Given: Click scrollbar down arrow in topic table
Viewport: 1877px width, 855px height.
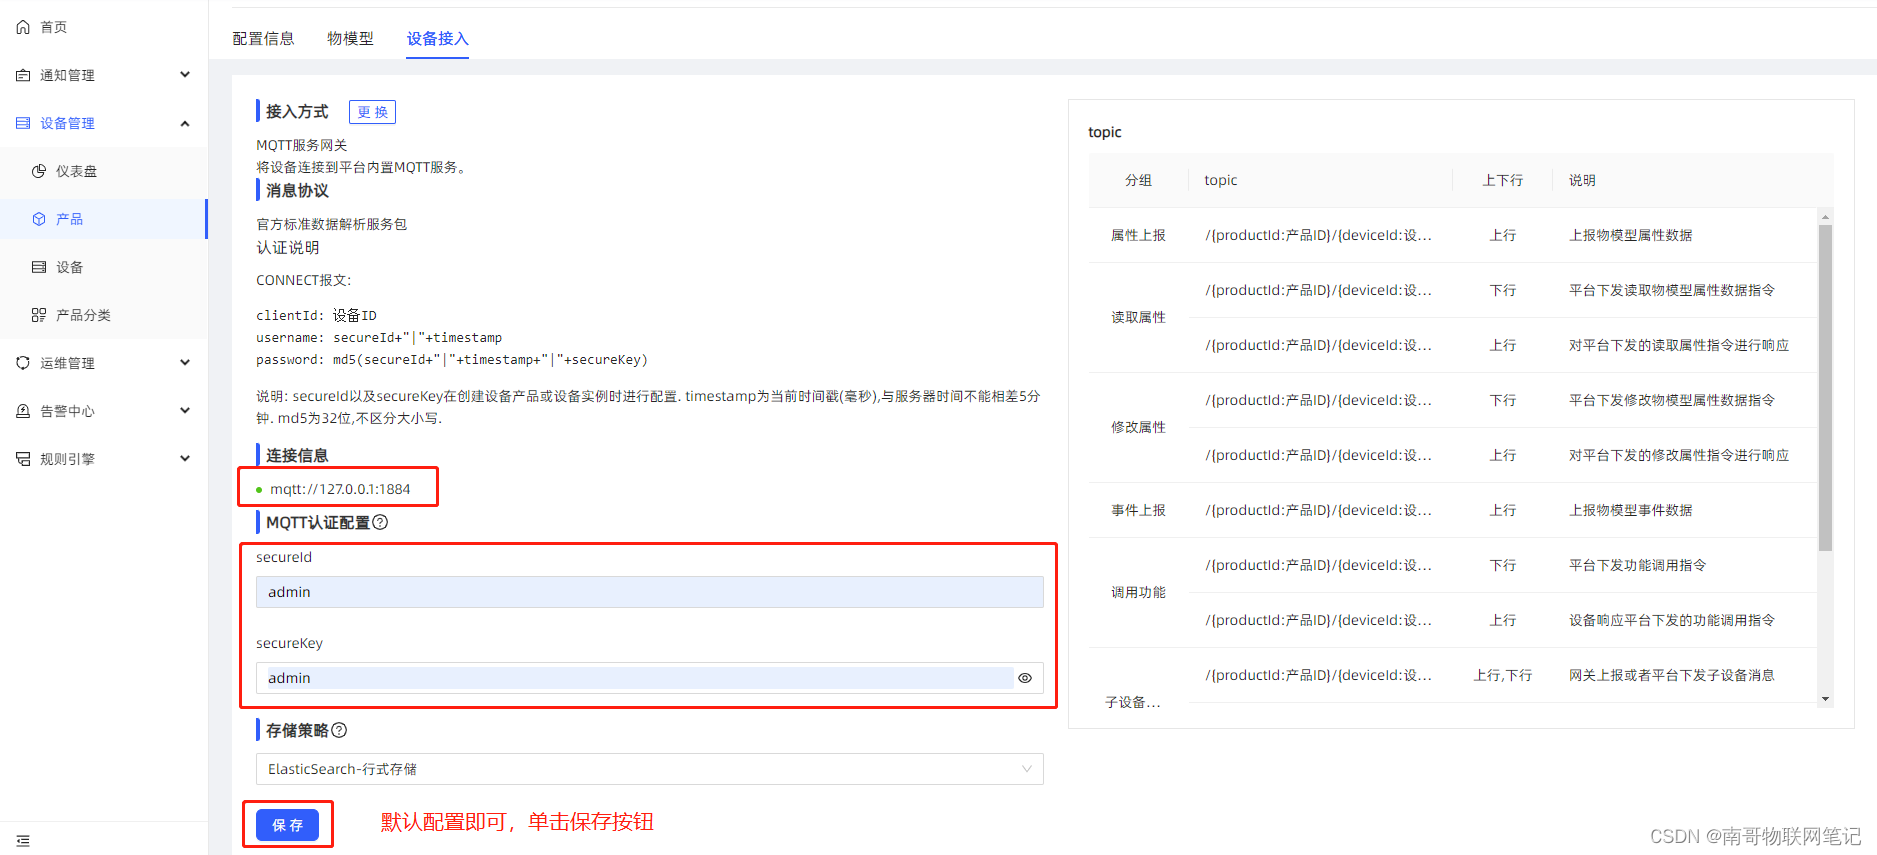Looking at the screenshot, I should point(1826,699).
